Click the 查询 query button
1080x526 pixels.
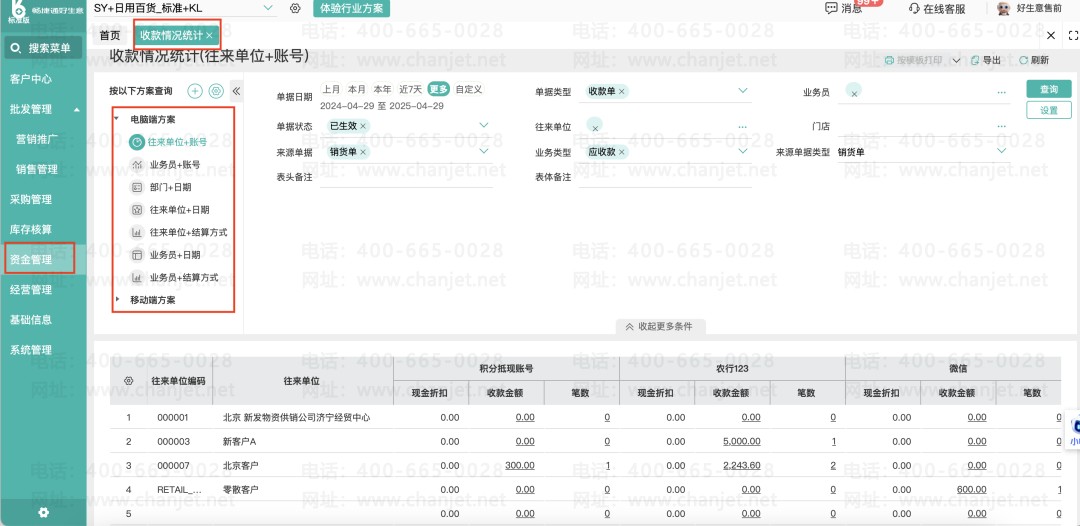pyautogui.click(x=1048, y=90)
